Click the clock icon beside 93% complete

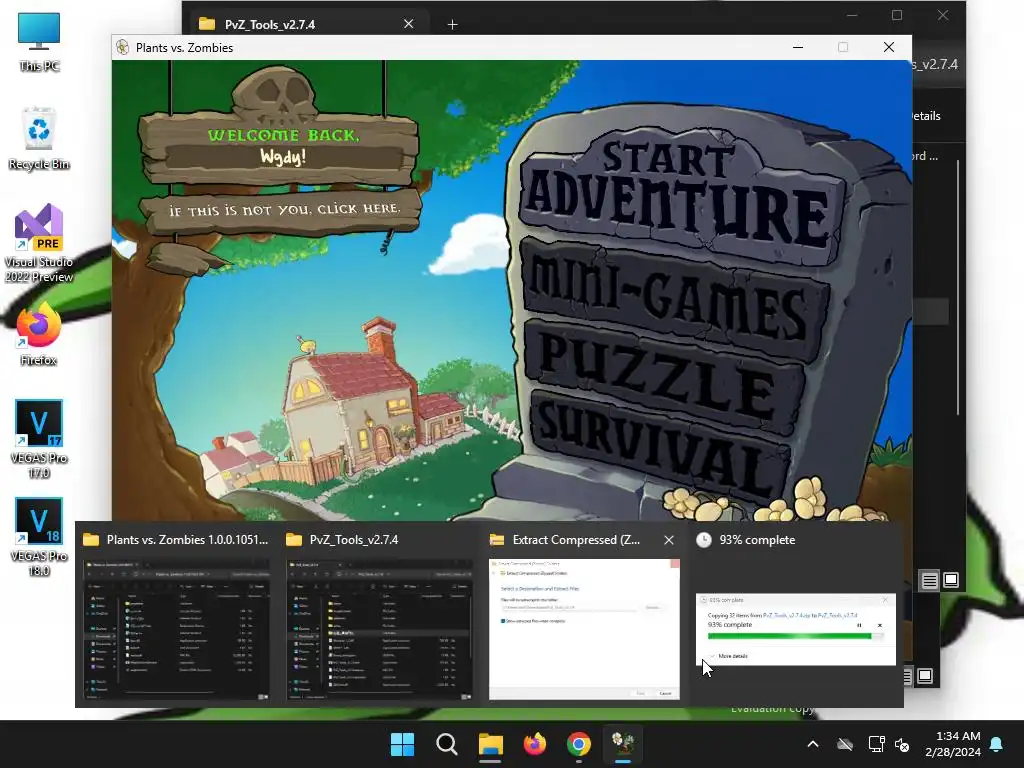click(703, 539)
